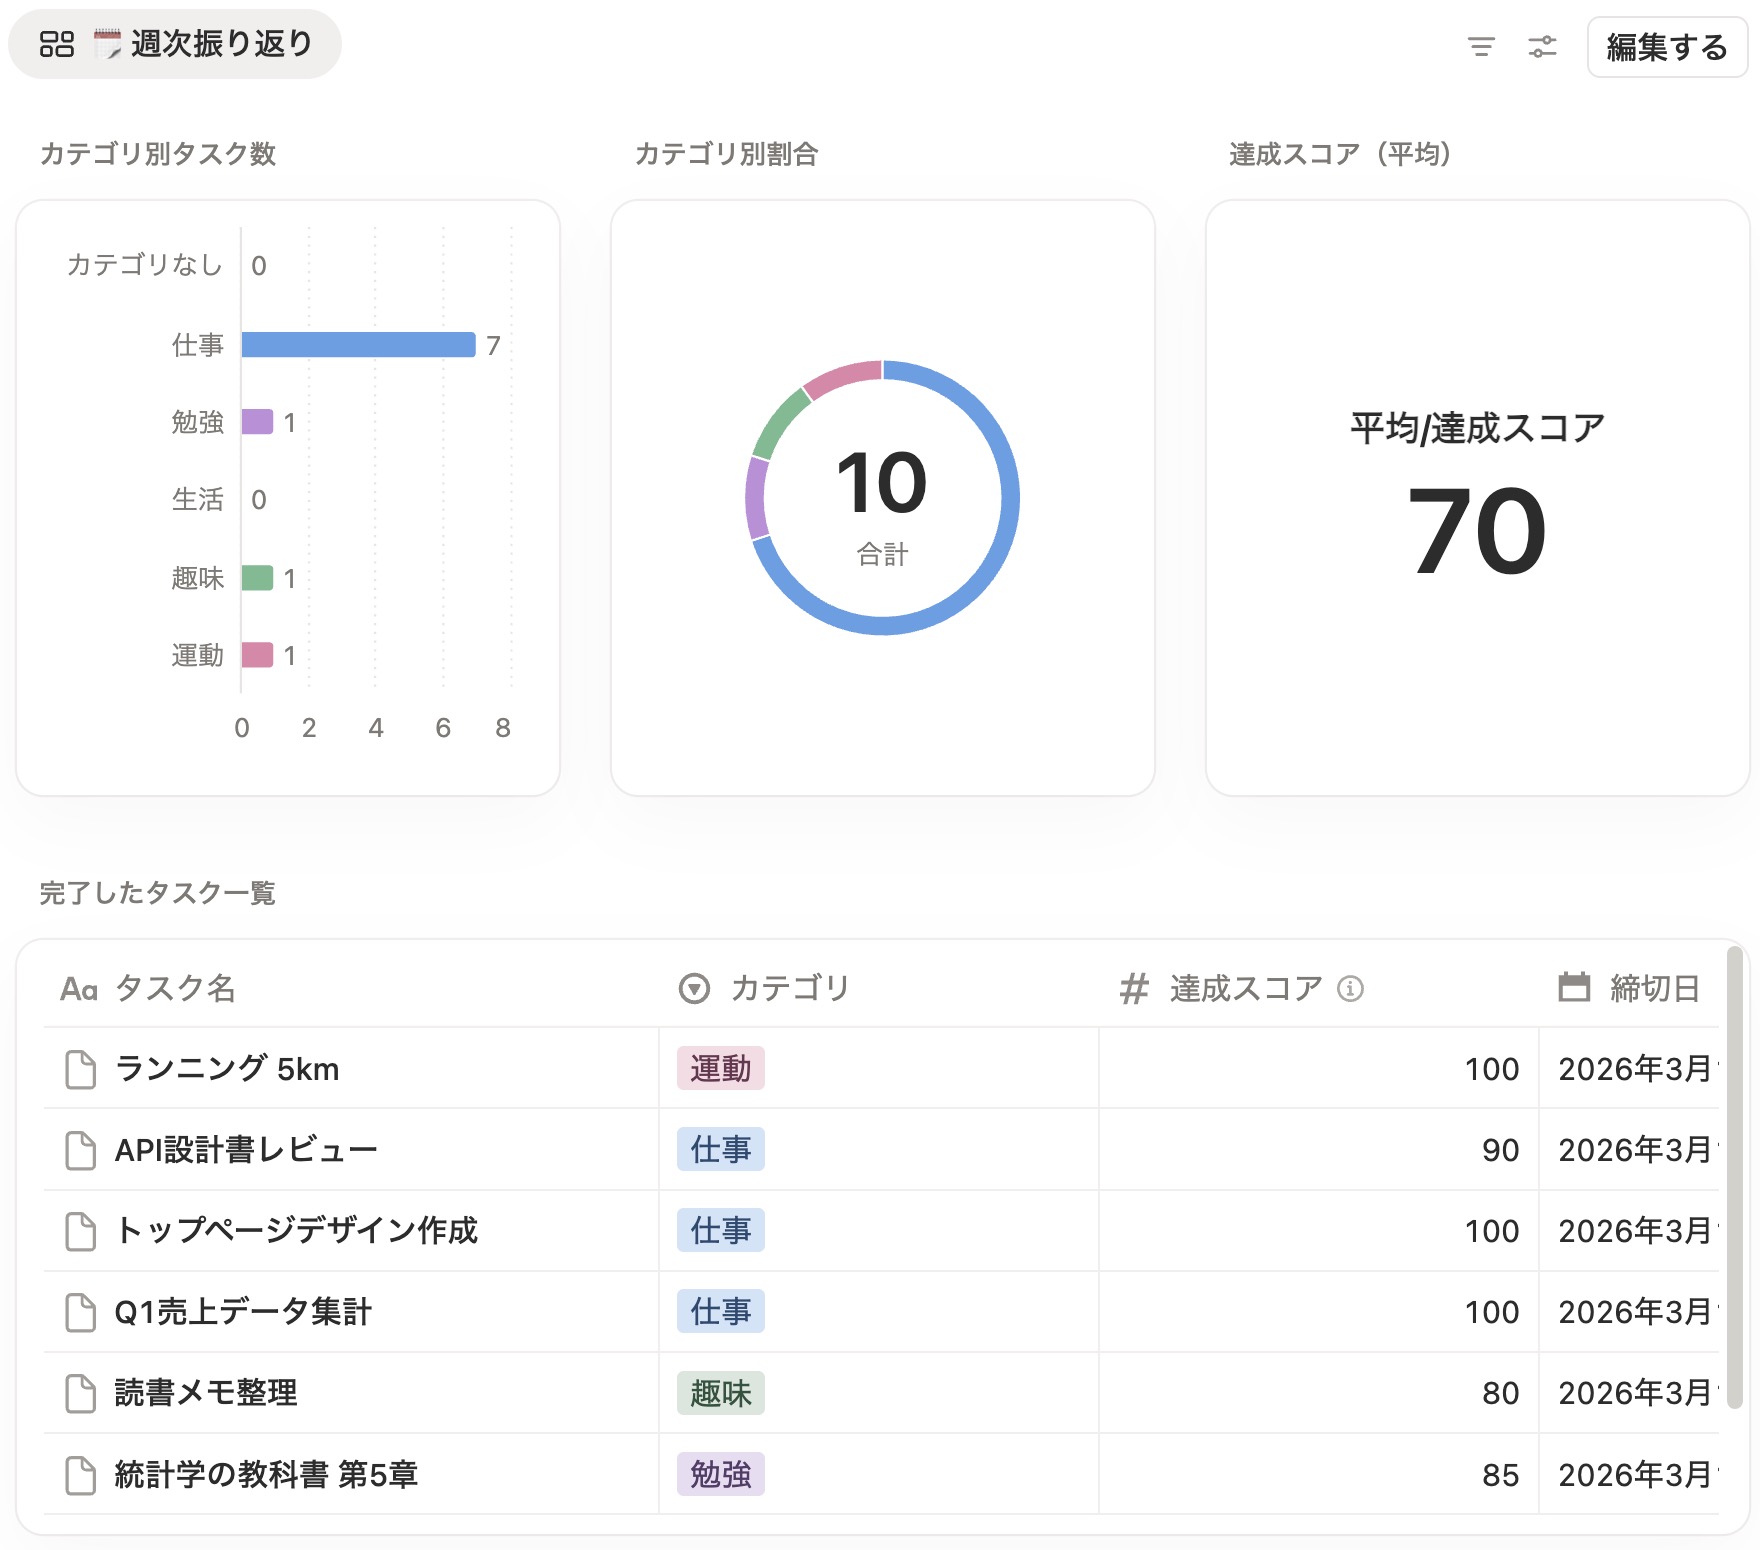Click the 編集する button
This screenshot has height=1550, width=1760.
click(1666, 46)
